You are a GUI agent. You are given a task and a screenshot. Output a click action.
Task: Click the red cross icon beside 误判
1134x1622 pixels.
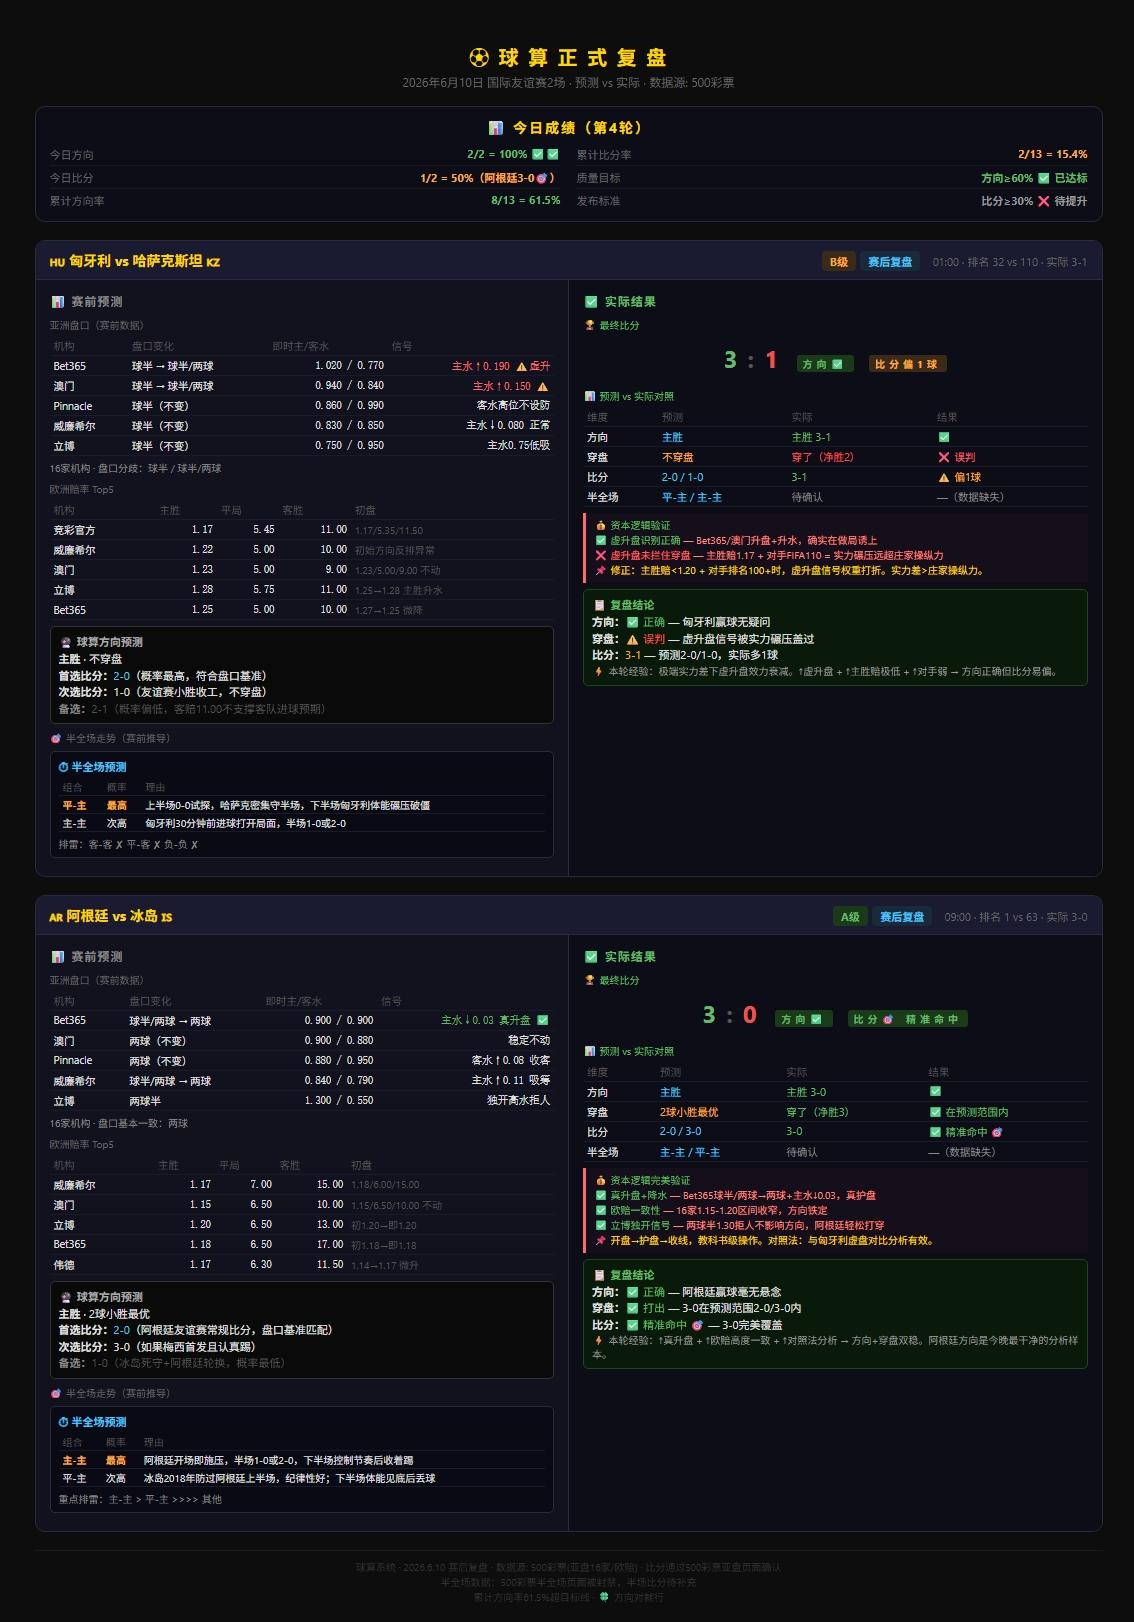tap(943, 457)
